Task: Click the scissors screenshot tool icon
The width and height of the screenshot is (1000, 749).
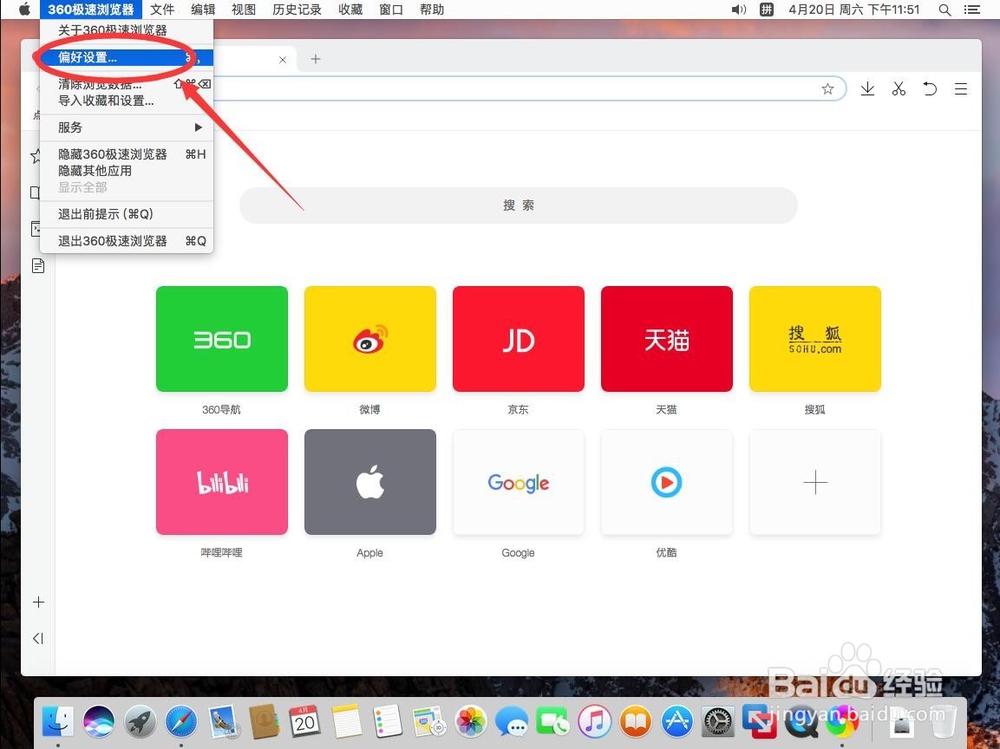Action: coord(899,89)
